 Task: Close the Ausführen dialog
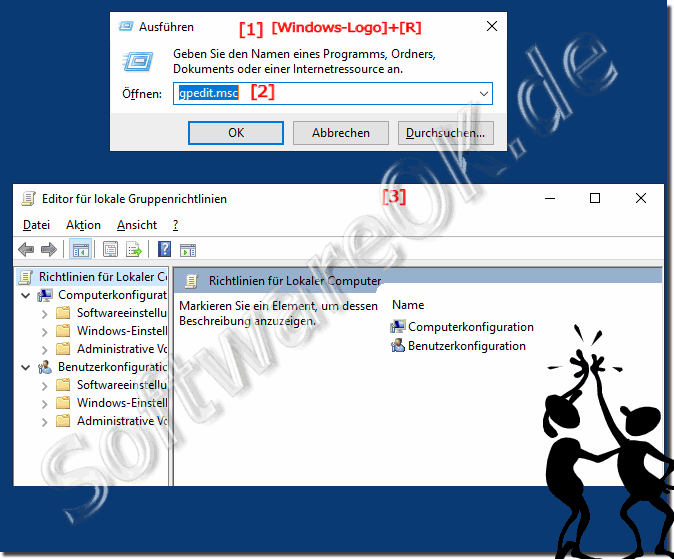(x=492, y=26)
